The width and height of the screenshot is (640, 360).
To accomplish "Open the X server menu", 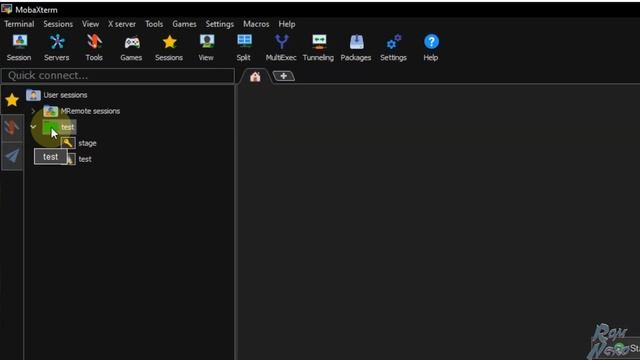I will (122, 24).
